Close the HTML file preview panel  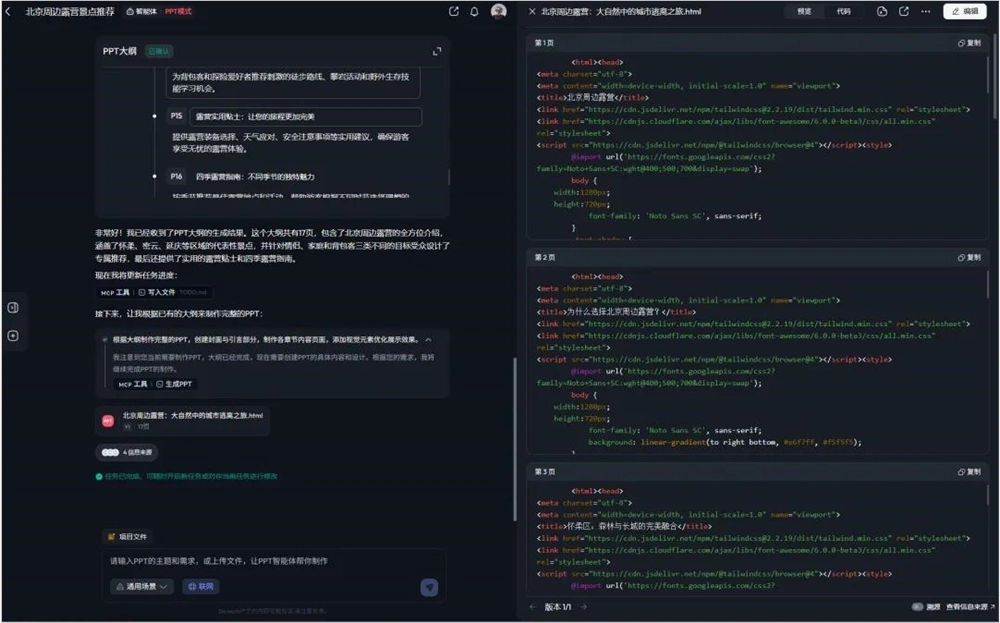(x=532, y=11)
